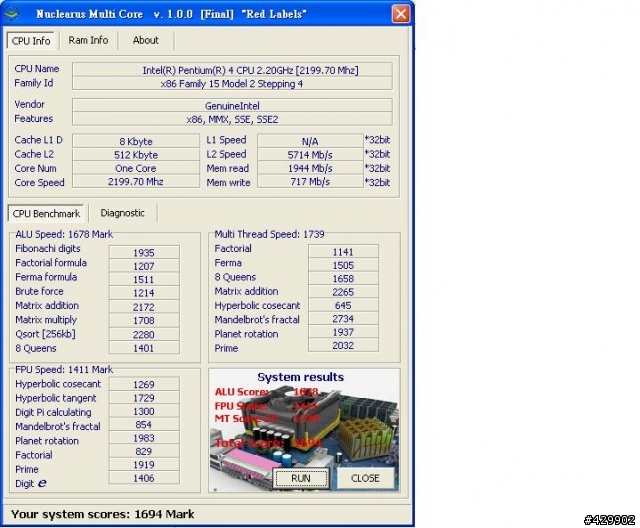Click the status bar text Your system scores
Viewport: 640px width, 528px height.
(103, 514)
